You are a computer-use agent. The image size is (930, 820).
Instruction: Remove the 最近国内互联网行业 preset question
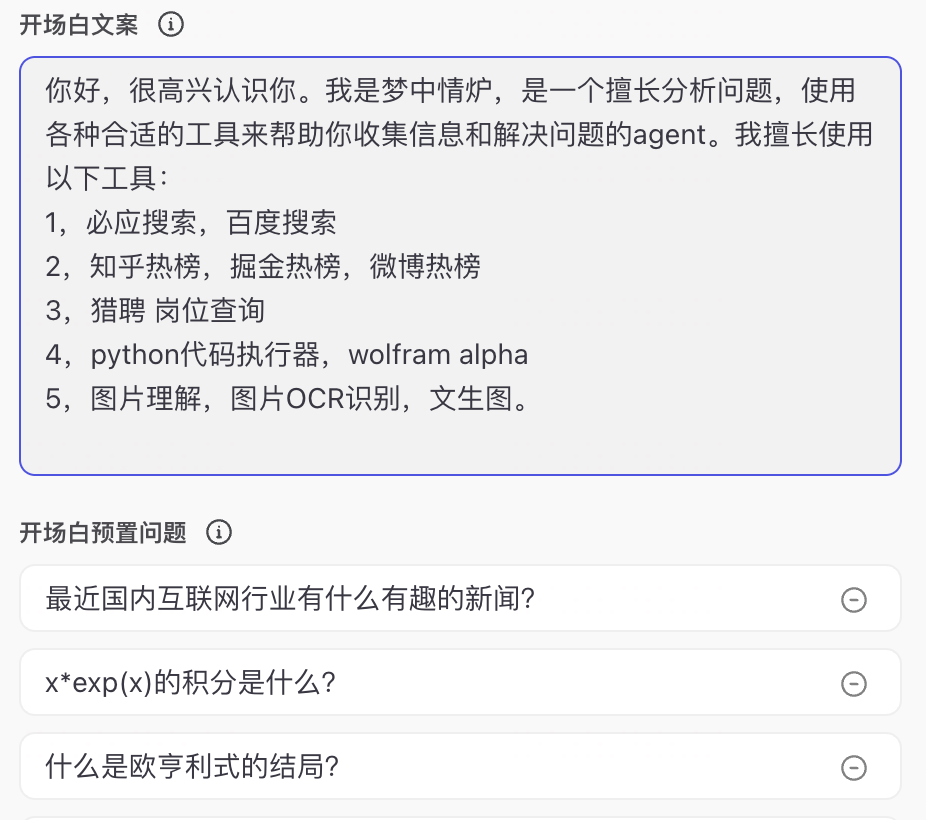[x=853, y=600]
